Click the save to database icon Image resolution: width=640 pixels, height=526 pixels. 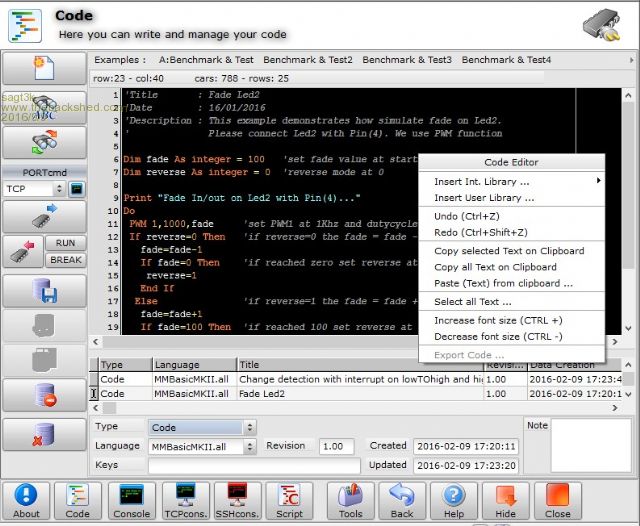[44, 291]
